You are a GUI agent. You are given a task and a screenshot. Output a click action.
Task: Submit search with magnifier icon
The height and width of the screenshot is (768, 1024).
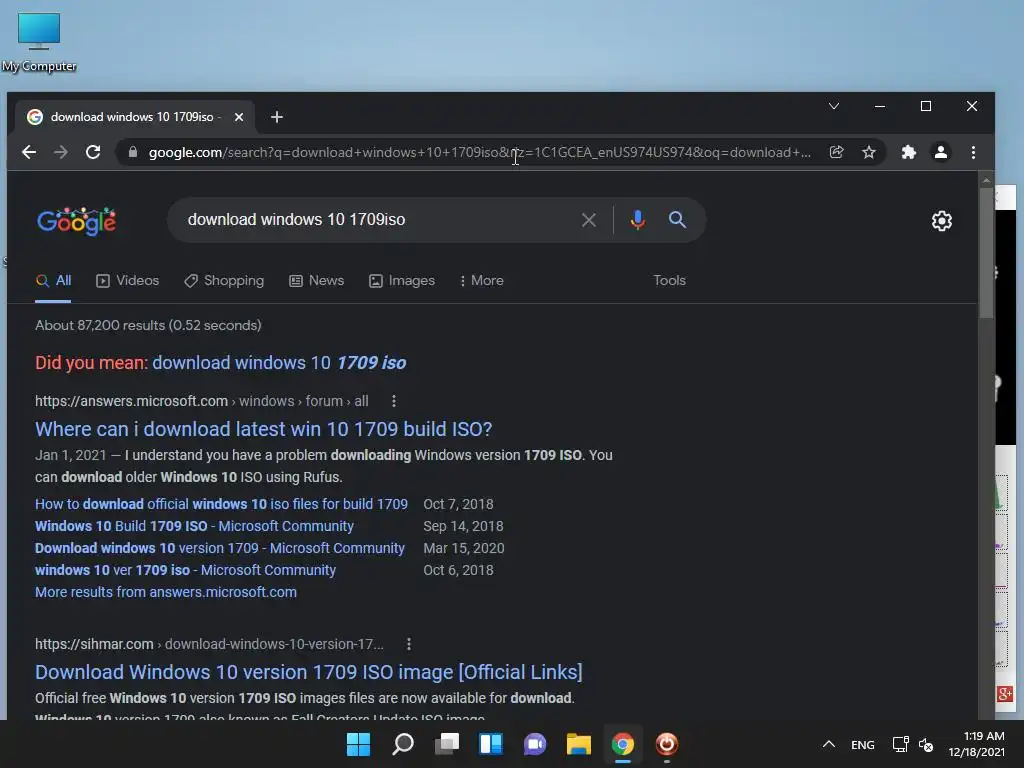677,219
